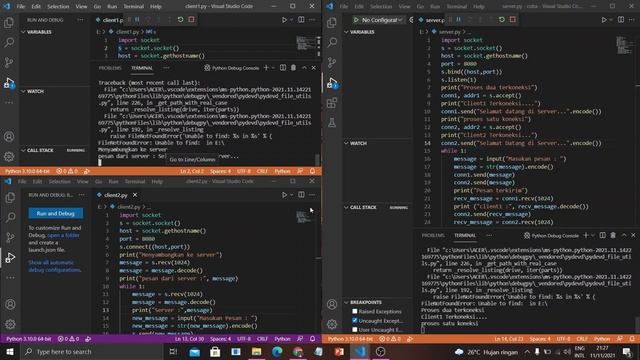Kill the terminal in server.py window

coord(613,235)
